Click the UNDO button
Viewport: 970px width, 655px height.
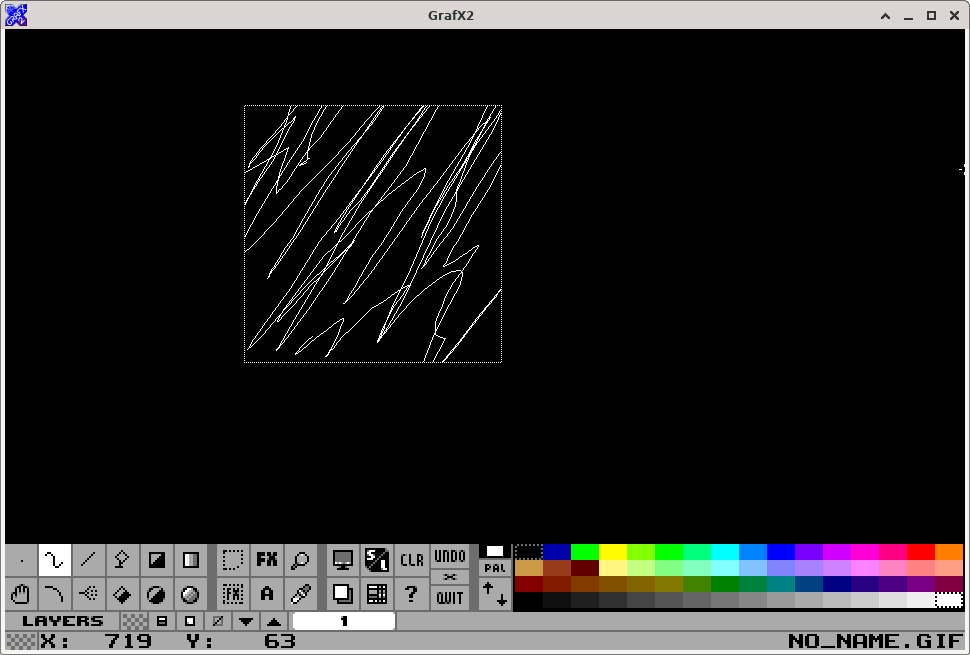click(x=450, y=557)
